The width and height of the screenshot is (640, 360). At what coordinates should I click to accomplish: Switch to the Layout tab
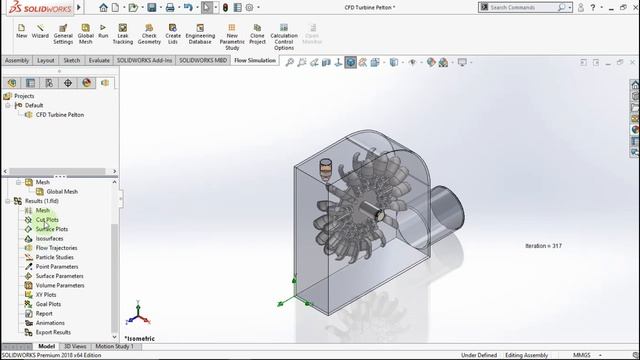pyautogui.click(x=46, y=60)
